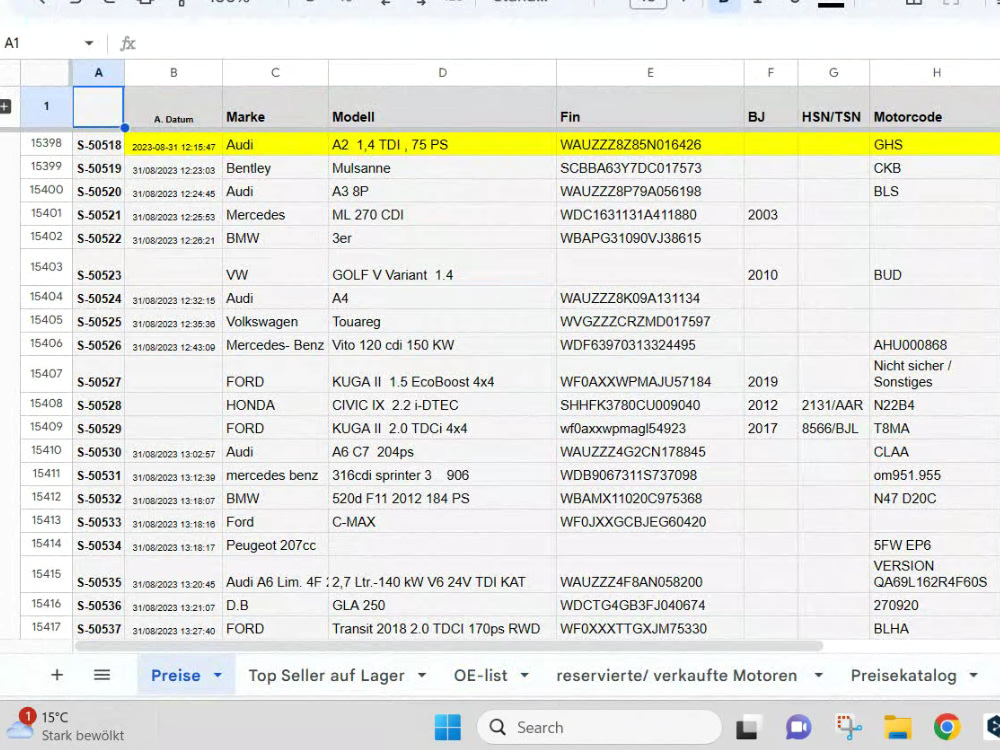Show the all sheets list icon

[x=102, y=675]
